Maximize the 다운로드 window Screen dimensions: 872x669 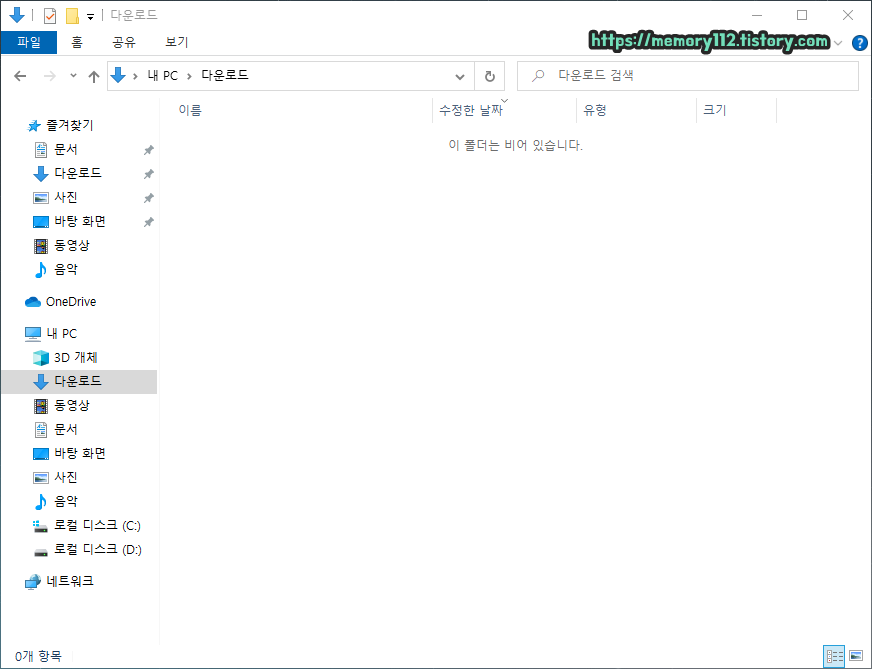point(802,16)
